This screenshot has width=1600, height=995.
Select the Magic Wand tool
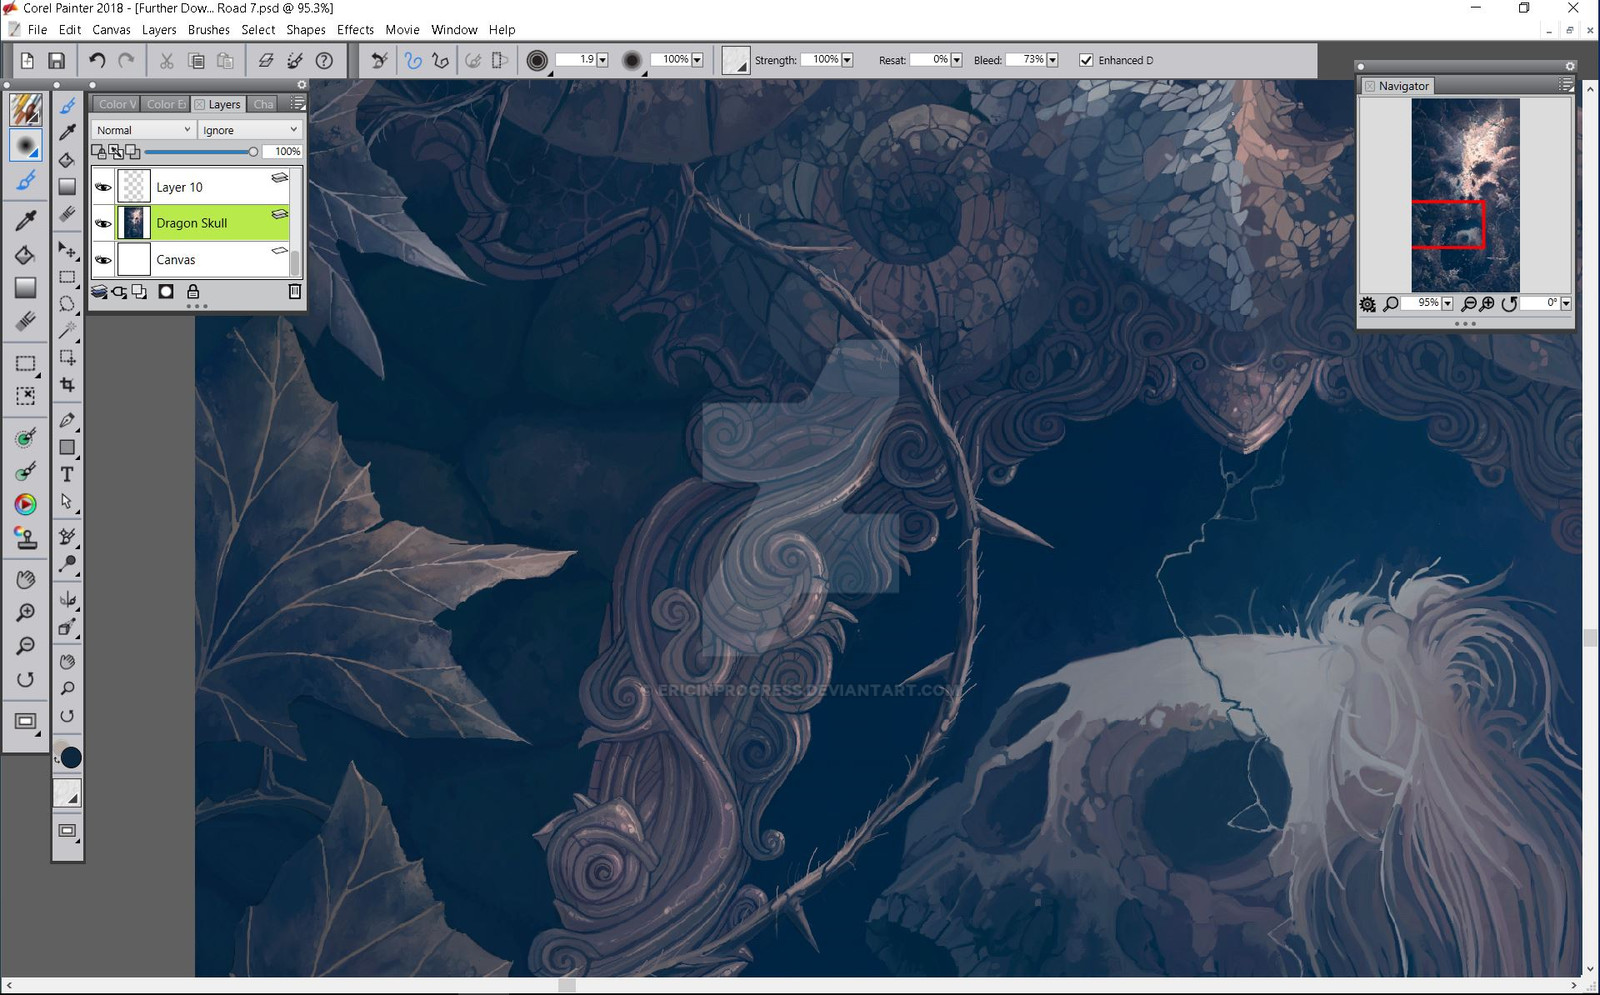(67, 330)
